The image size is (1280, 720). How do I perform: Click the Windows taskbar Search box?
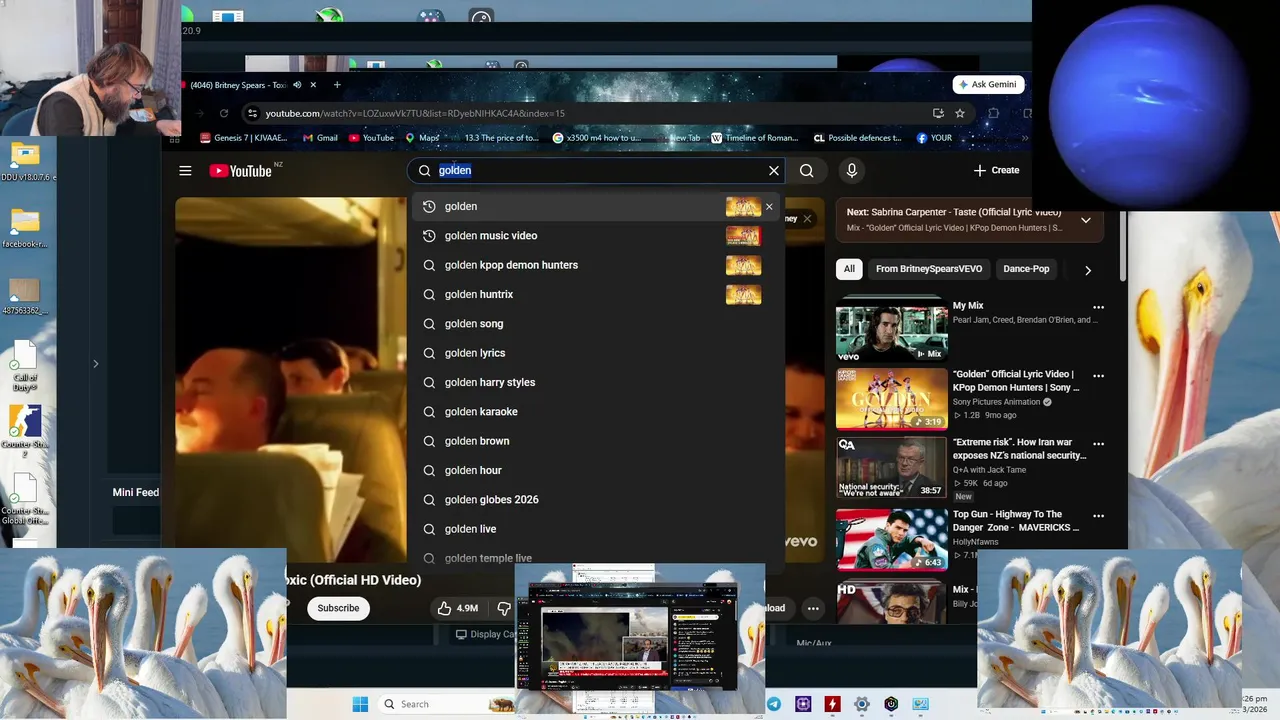(x=446, y=704)
